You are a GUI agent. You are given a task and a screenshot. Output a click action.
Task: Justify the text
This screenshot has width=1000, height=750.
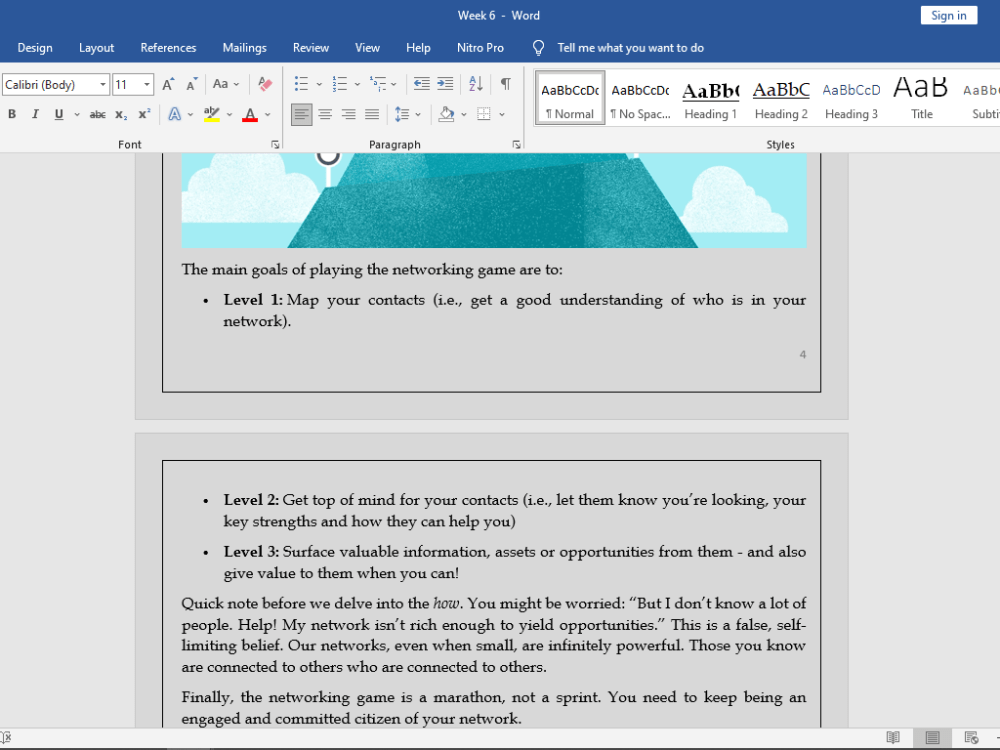click(x=372, y=114)
